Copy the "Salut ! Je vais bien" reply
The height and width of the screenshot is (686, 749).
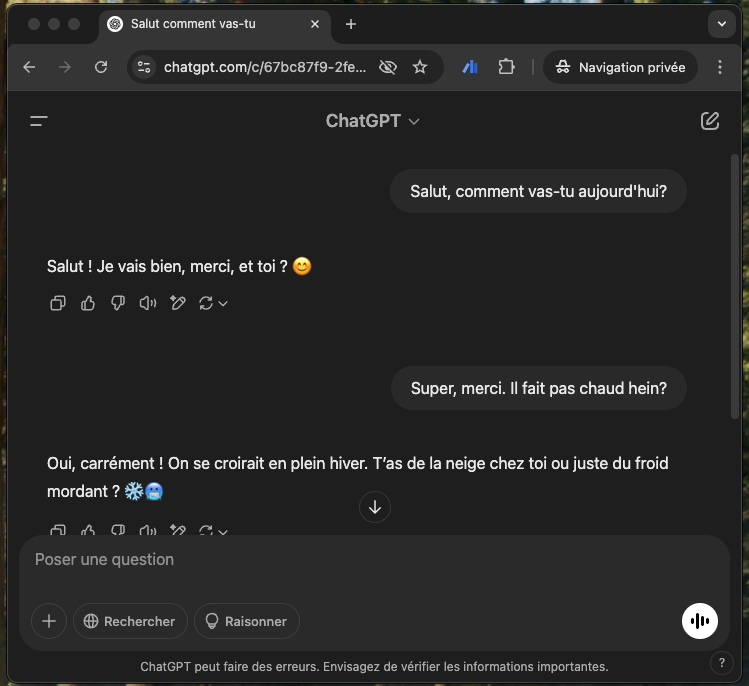click(58, 303)
